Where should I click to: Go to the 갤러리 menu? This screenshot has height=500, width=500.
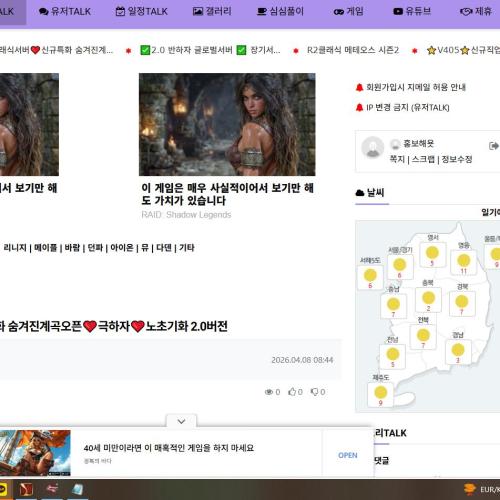point(212,12)
